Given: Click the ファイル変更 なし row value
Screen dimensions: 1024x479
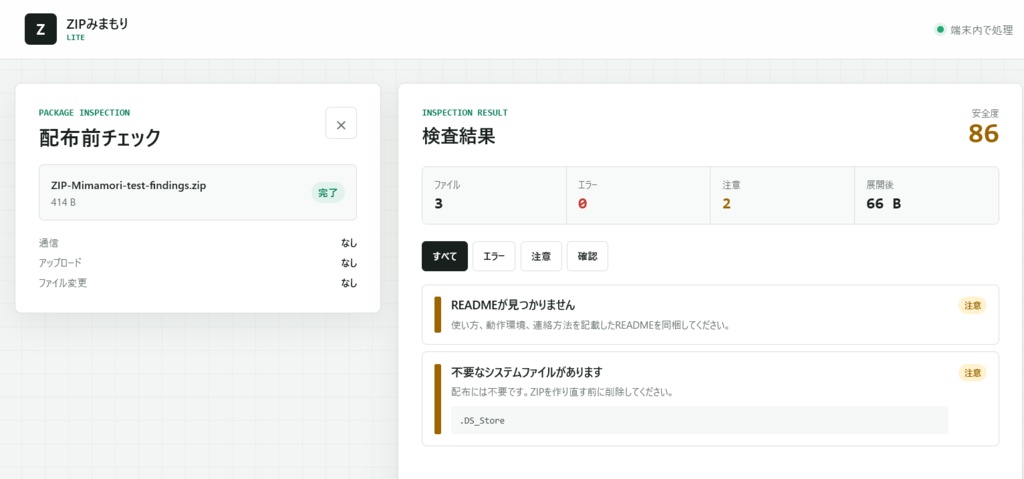Looking at the screenshot, I should coord(349,283).
